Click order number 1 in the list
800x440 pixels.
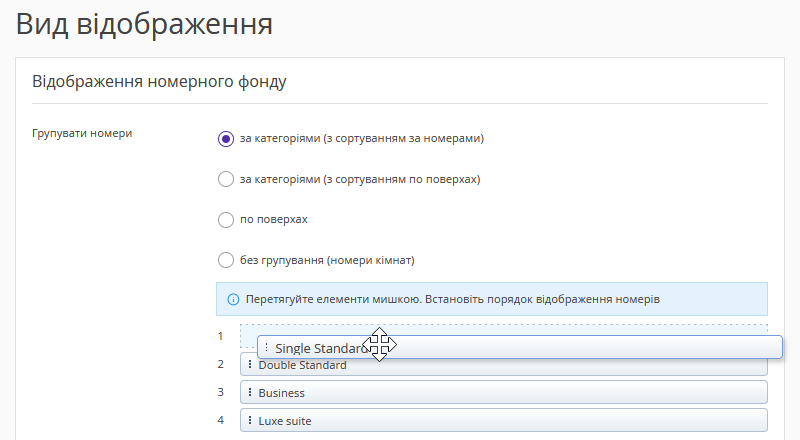[221, 336]
